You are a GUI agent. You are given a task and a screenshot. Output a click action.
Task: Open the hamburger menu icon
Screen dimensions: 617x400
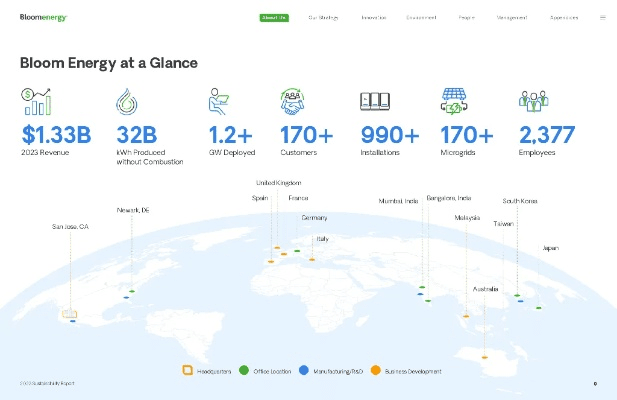tap(602, 17)
